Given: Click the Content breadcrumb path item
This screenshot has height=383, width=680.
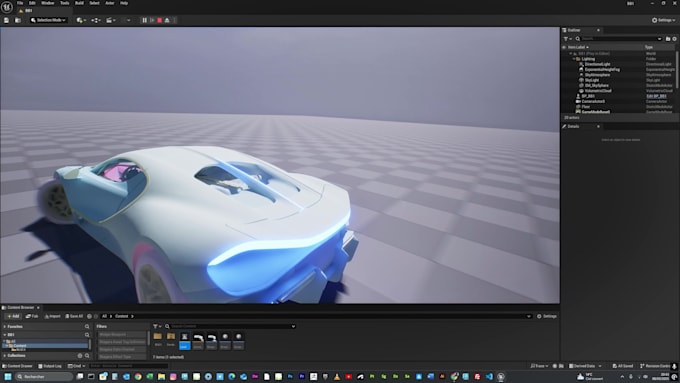Looking at the screenshot, I should pyautogui.click(x=121, y=316).
